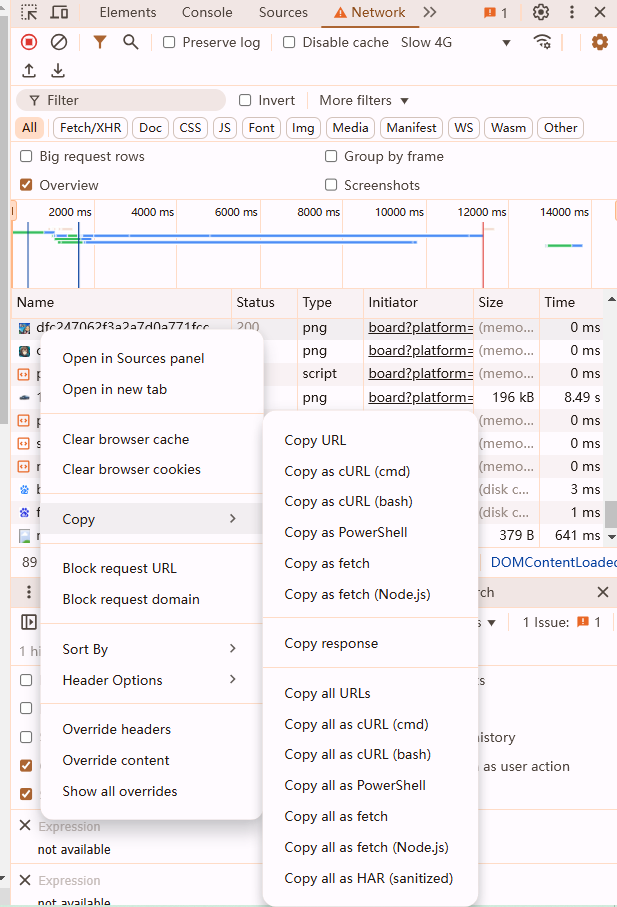Toggle Preserve log checkbox

tap(169, 42)
